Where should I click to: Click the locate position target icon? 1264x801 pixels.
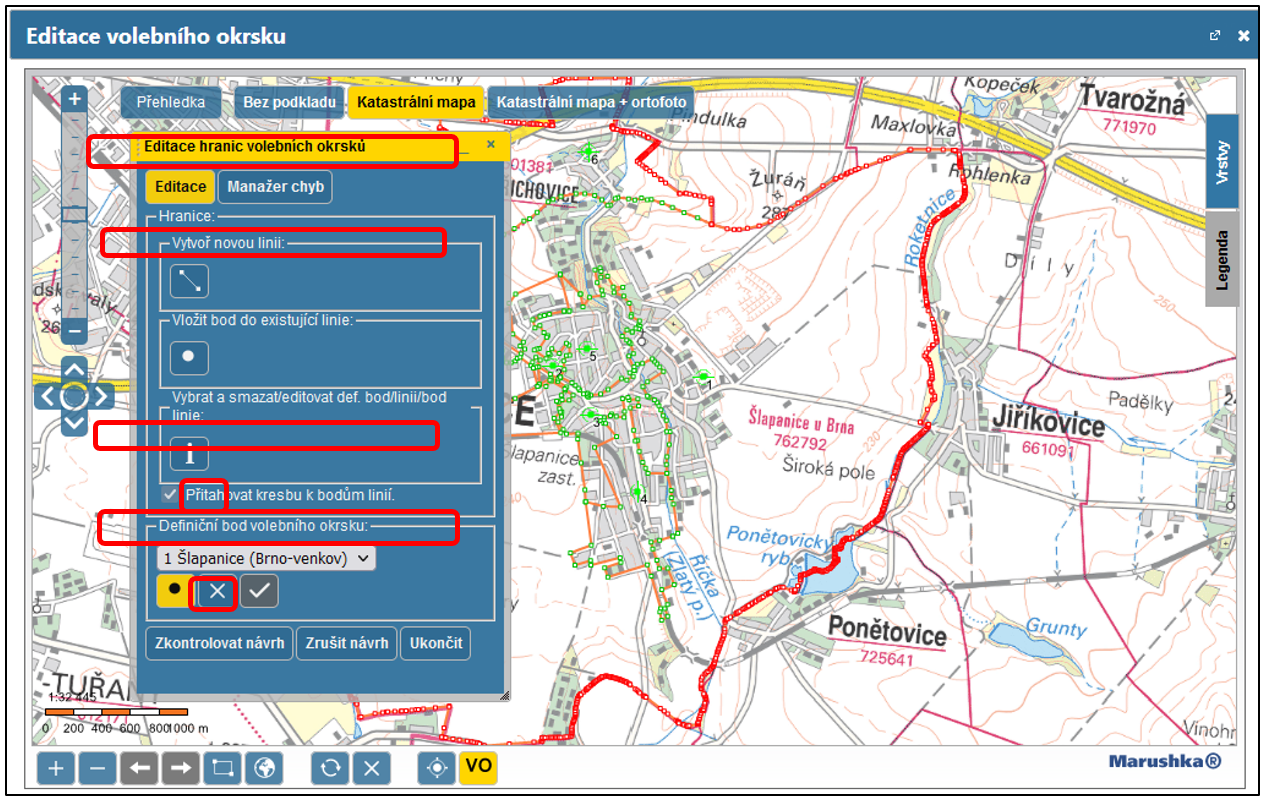[x=436, y=768]
